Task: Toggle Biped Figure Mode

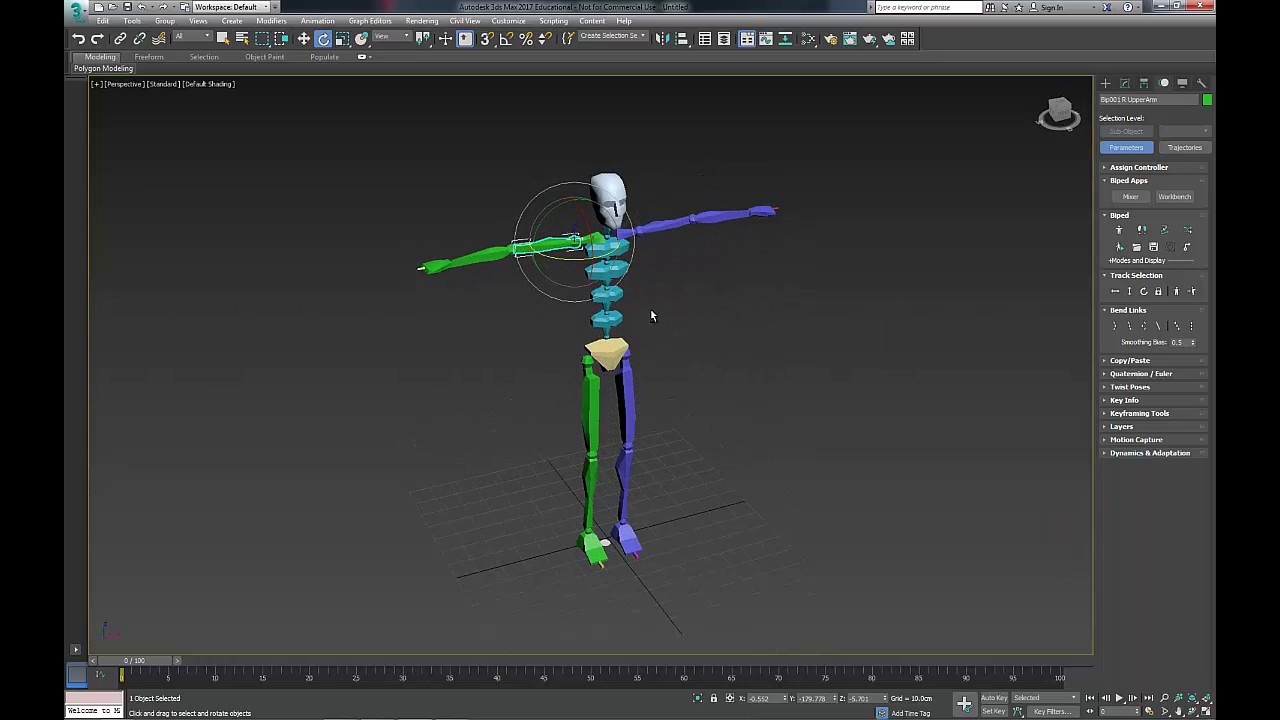Action: 1119,230
